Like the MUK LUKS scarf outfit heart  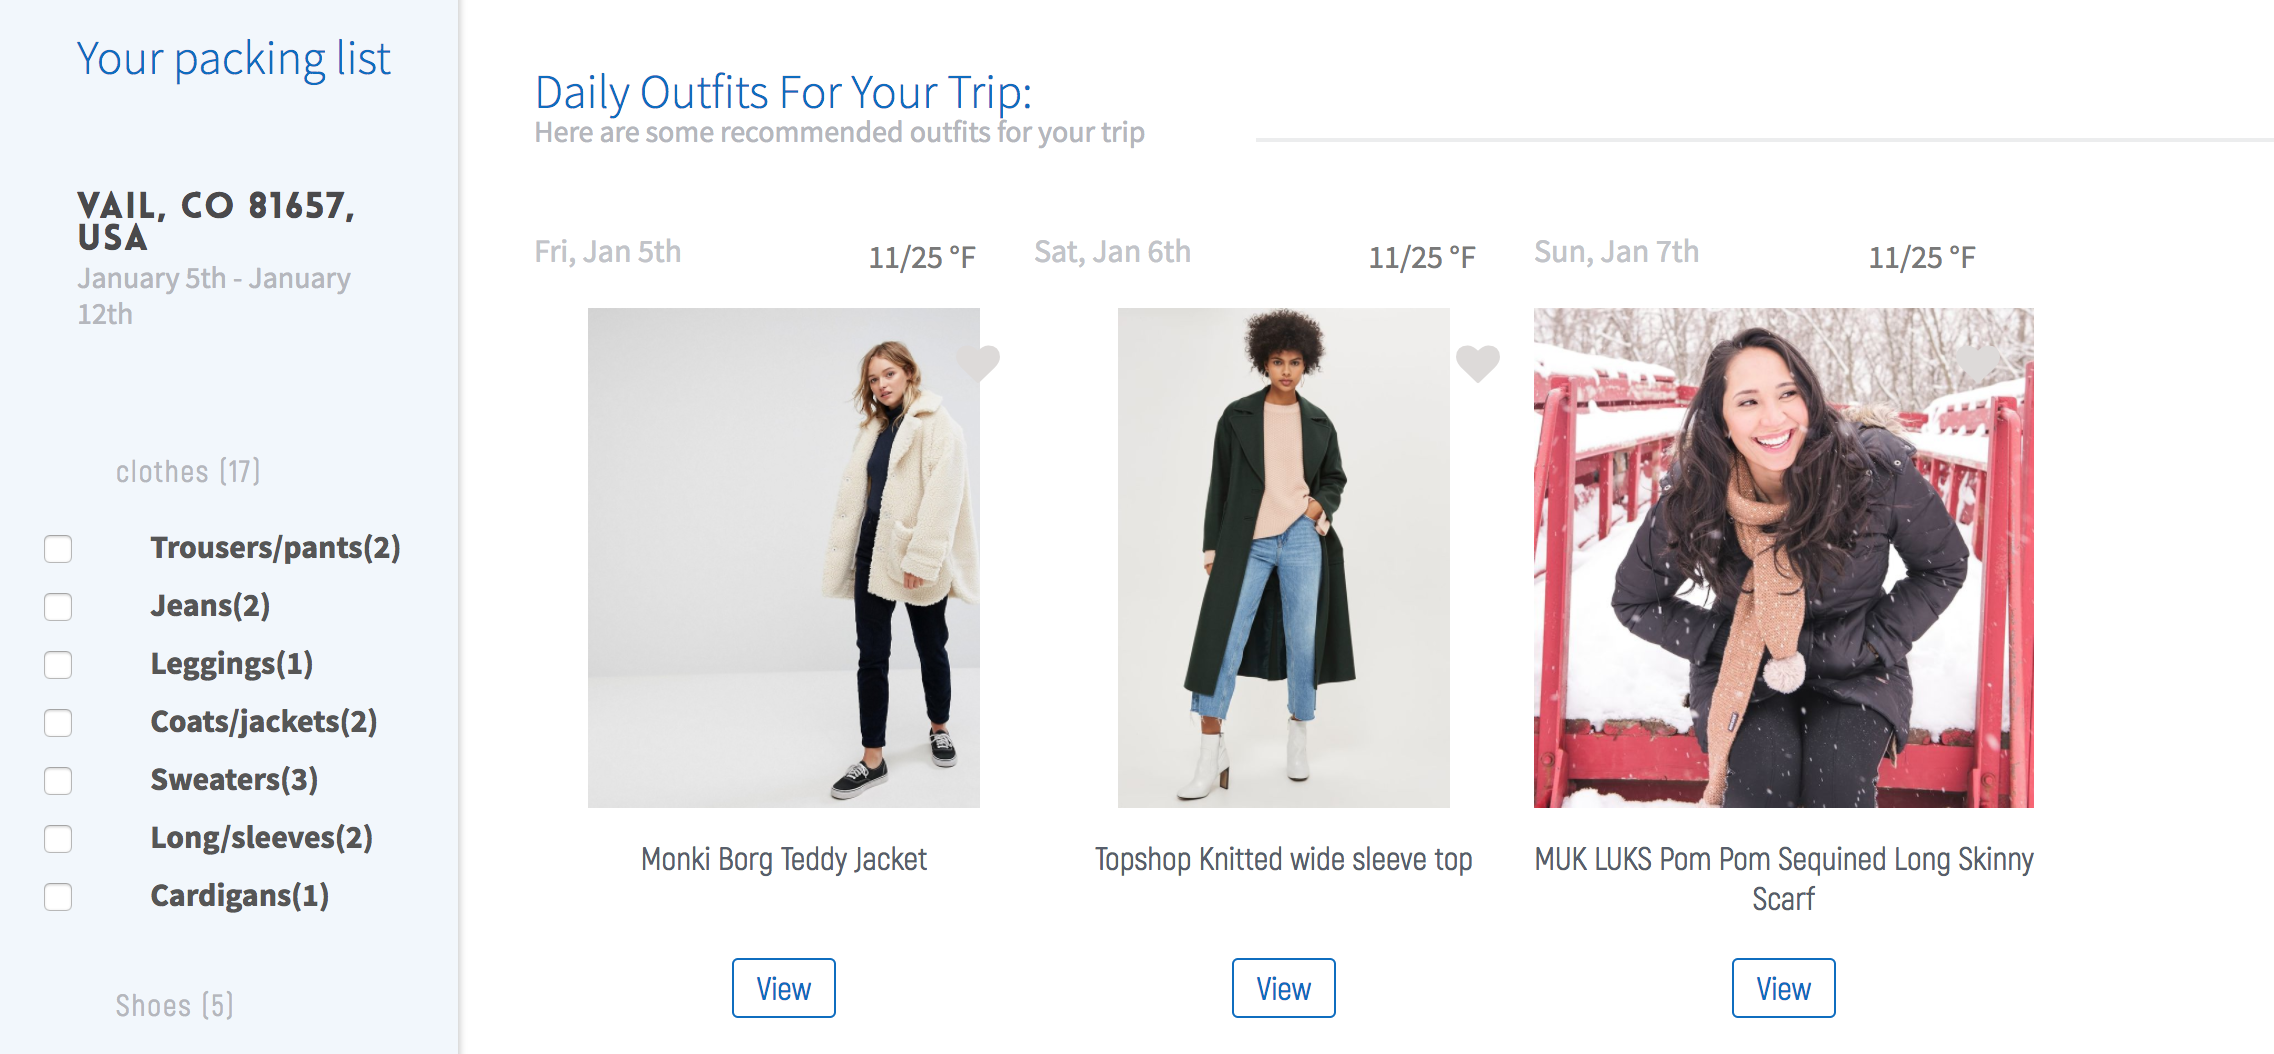tap(1977, 362)
